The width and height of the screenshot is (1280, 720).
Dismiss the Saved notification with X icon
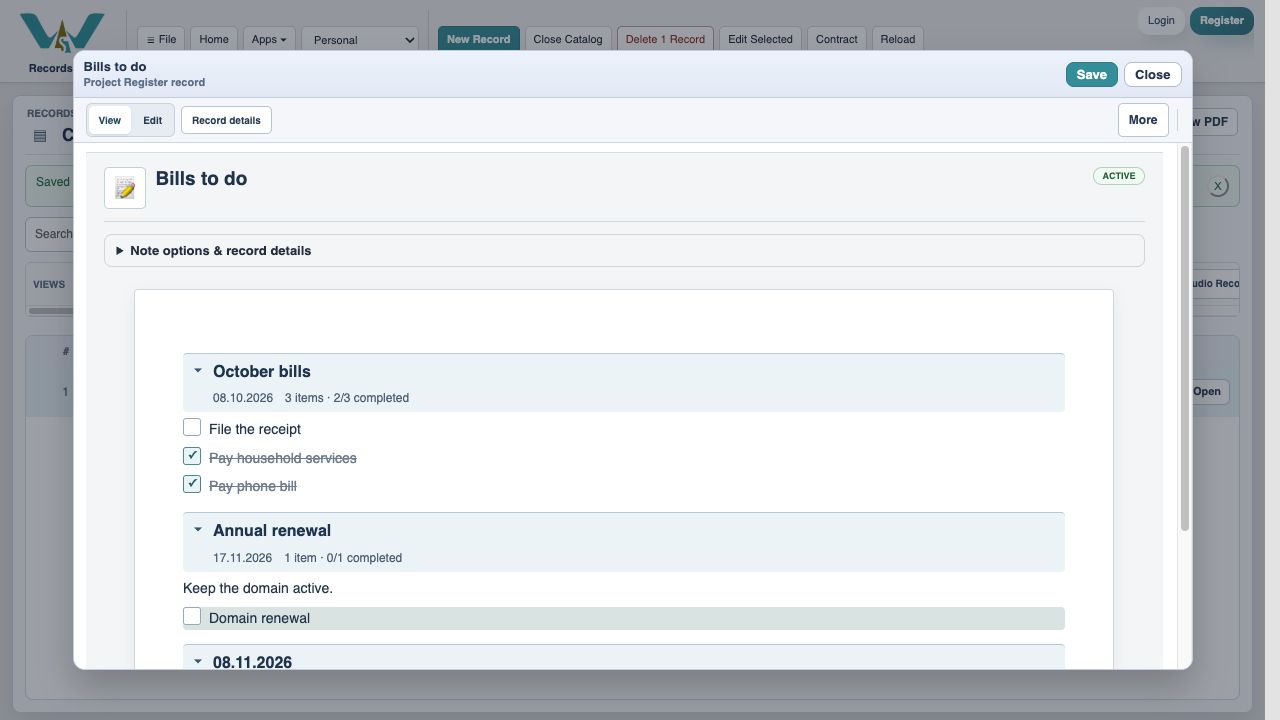(1217, 186)
